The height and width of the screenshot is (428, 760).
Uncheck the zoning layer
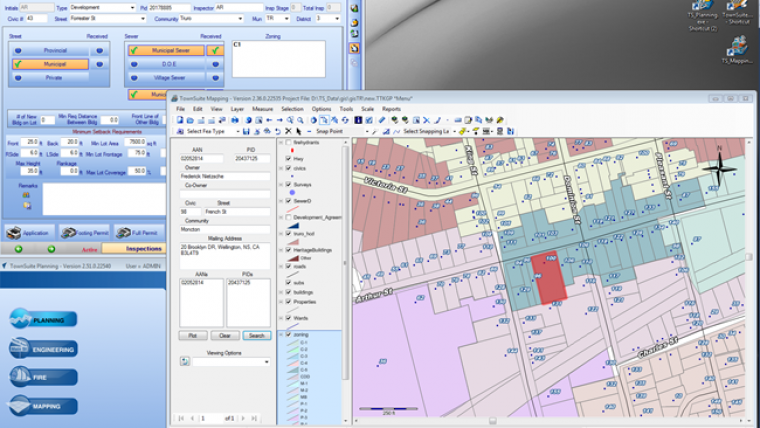pyautogui.click(x=288, y=334)
